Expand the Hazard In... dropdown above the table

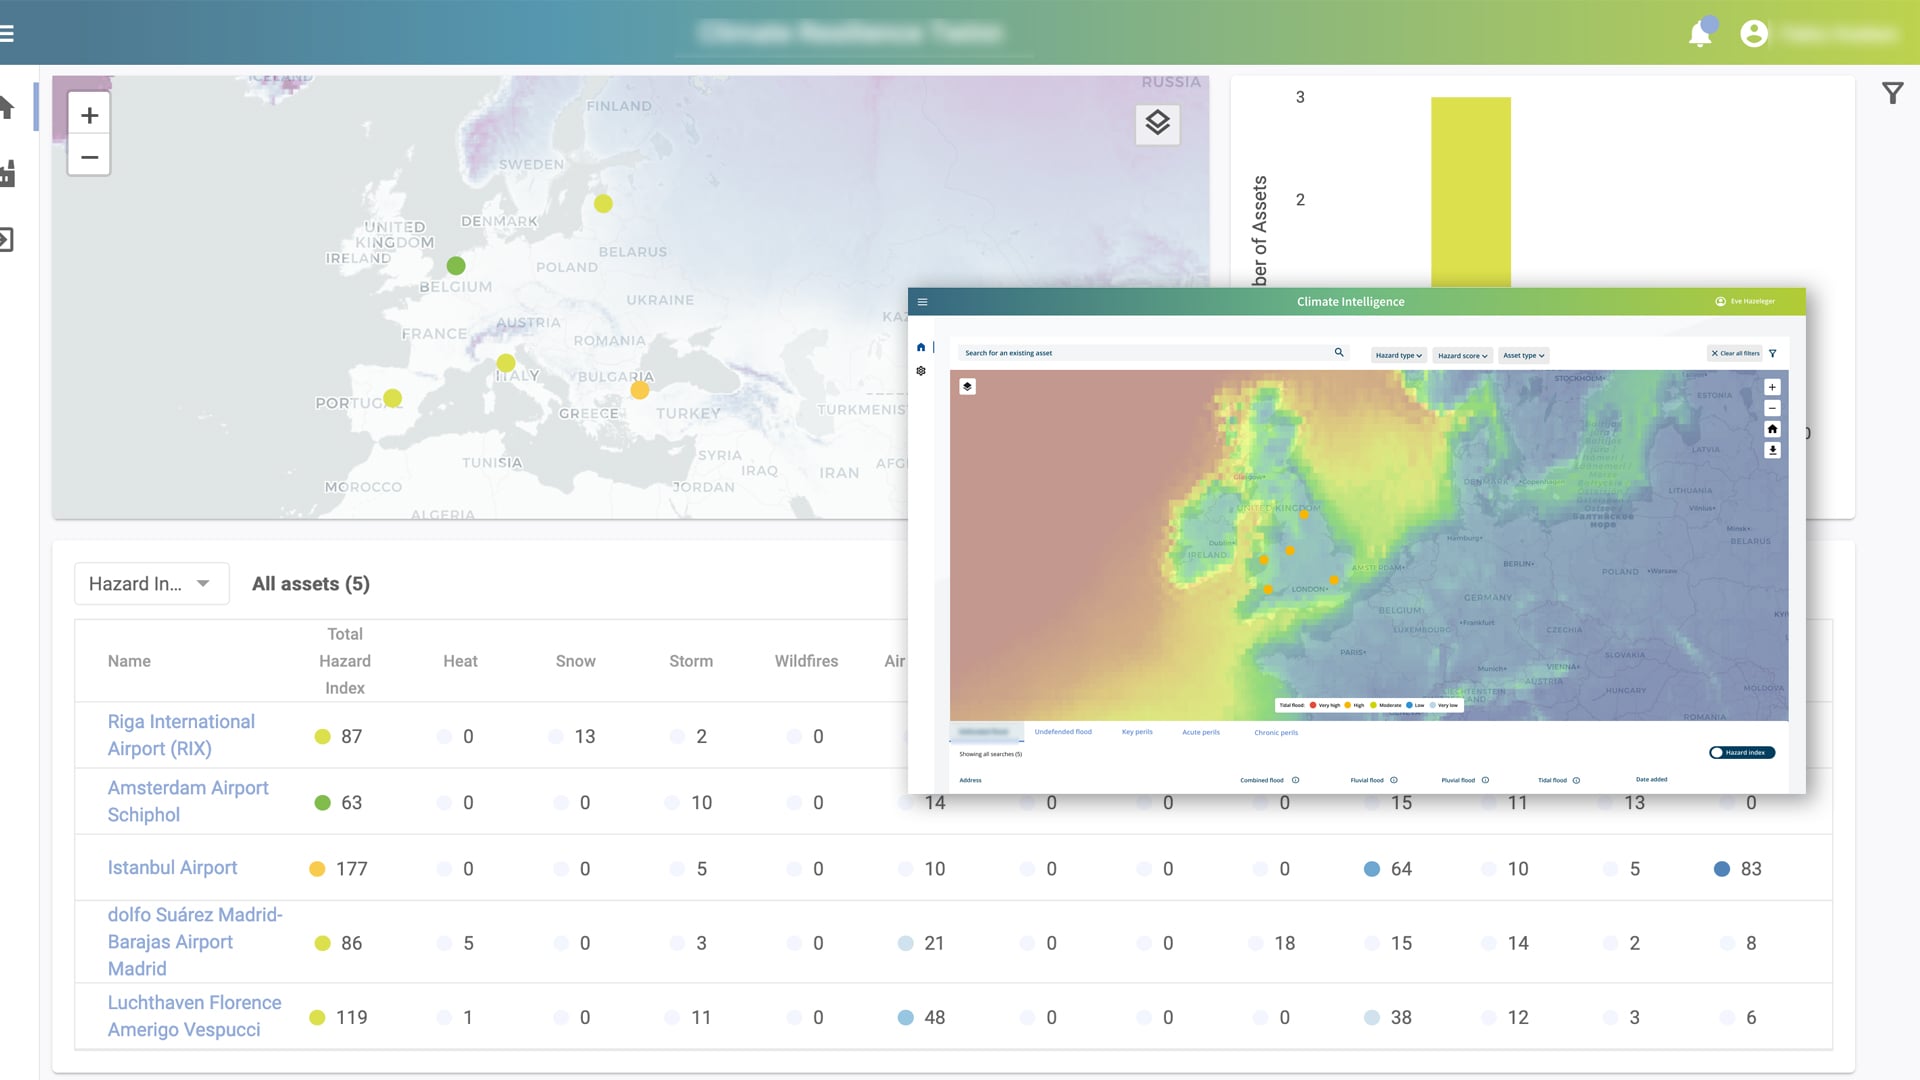(152, 584)
